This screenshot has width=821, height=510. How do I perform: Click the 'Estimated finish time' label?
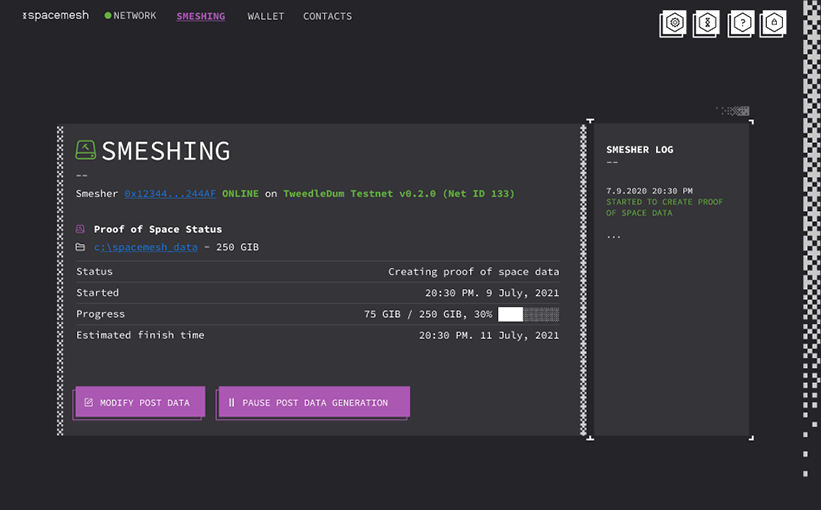coord(140,335)
